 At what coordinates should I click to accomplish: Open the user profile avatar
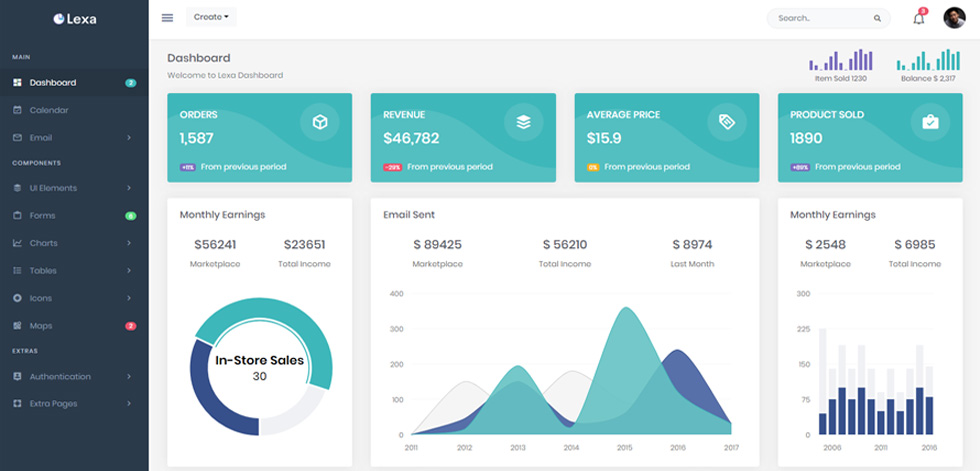[954, 17]
